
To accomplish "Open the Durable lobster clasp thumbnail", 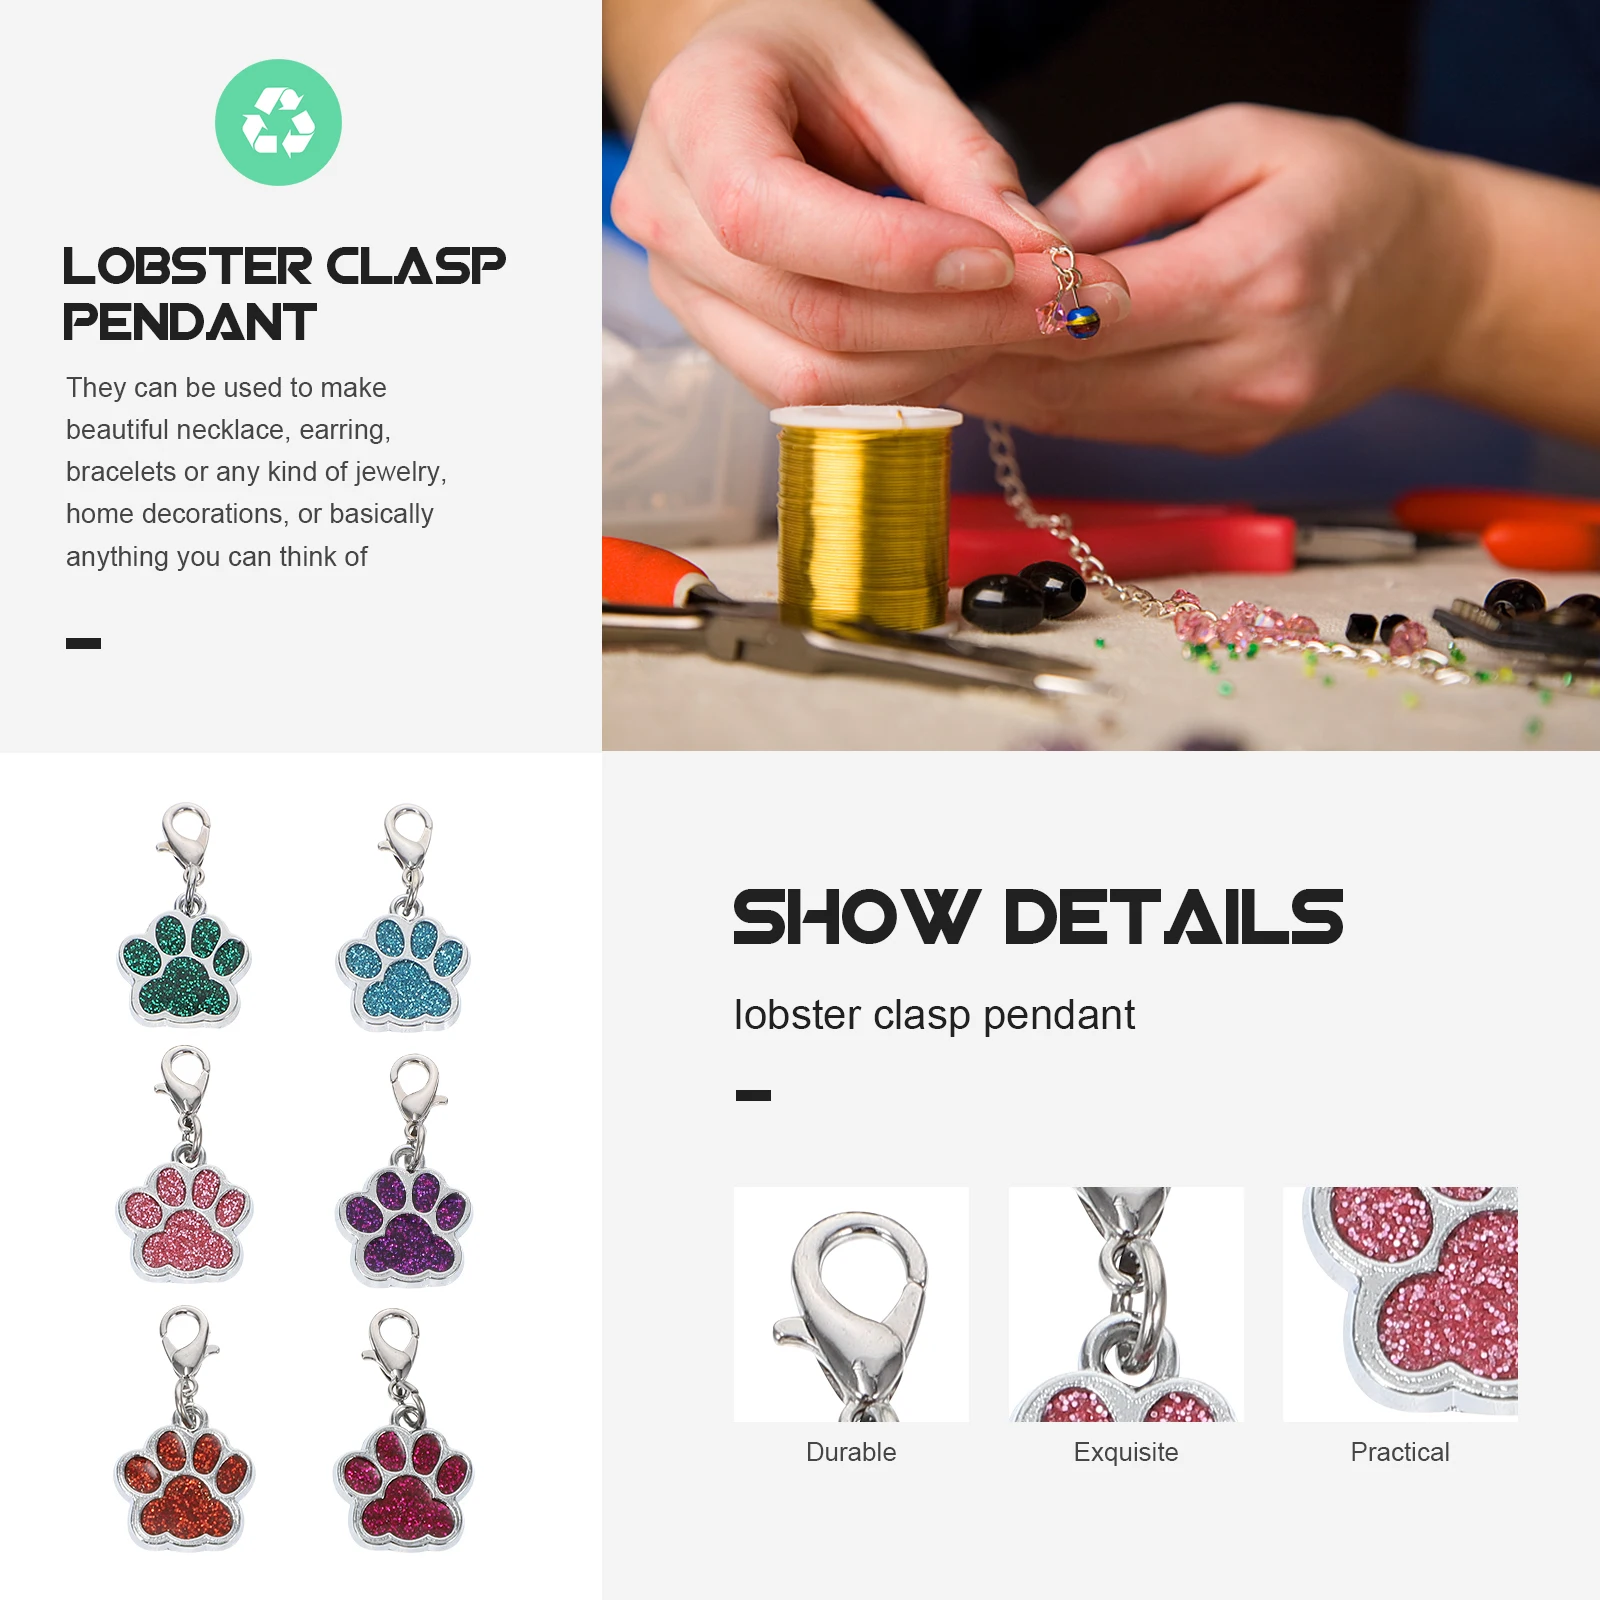I will (851, 1304).
